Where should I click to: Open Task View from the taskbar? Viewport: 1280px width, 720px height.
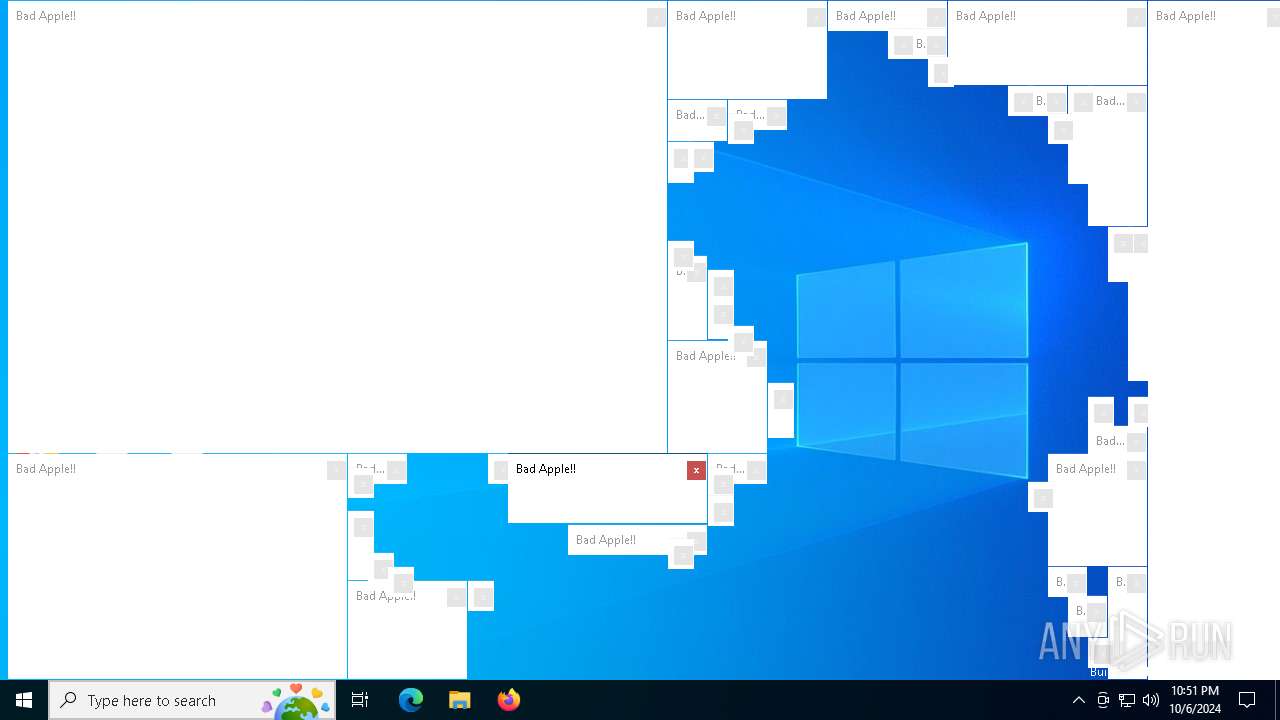[x=360, y=700]
